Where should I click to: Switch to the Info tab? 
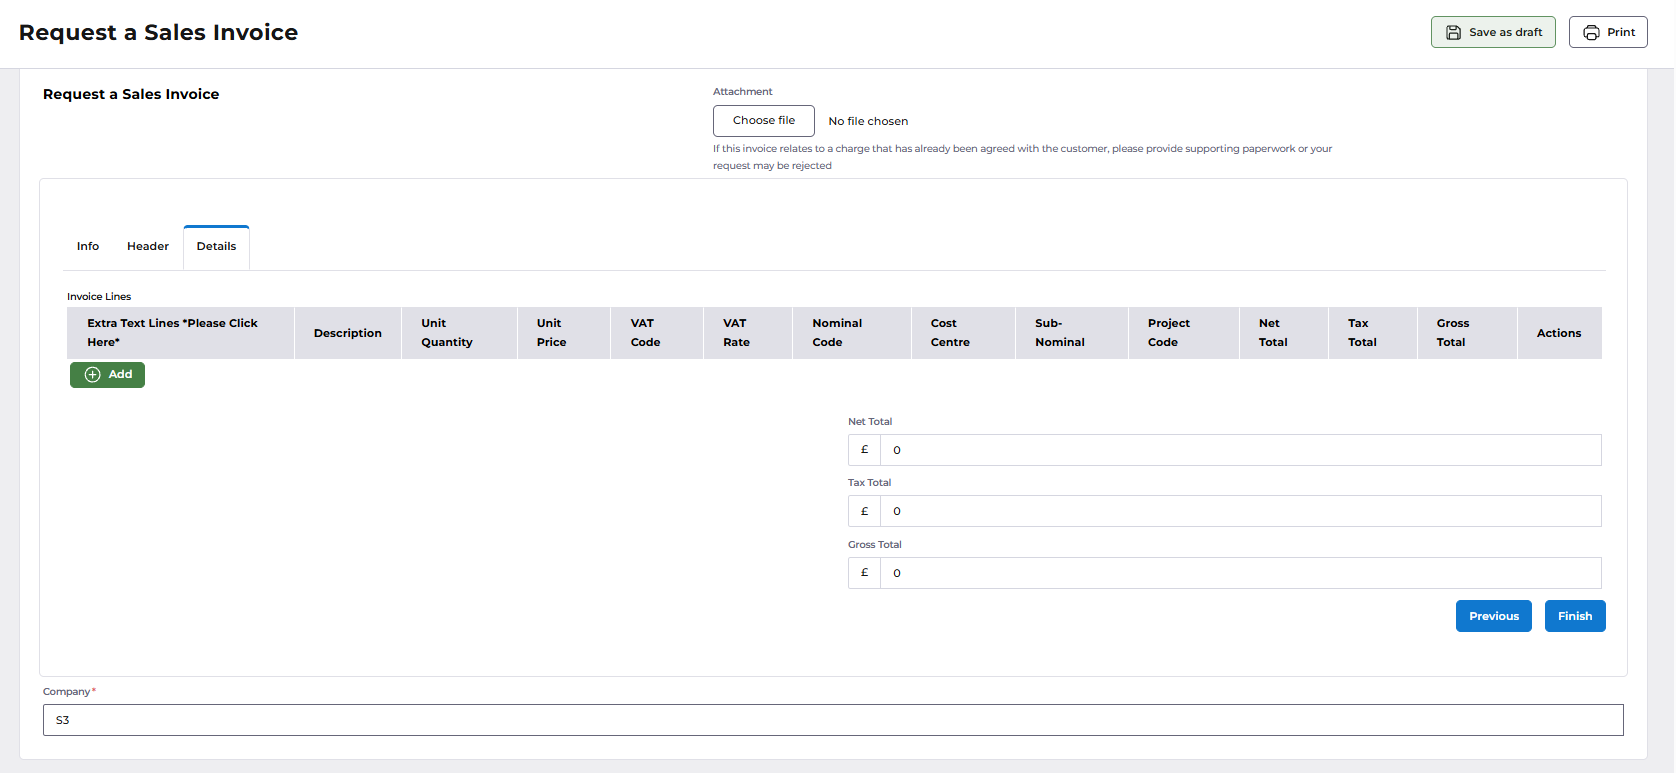88,246
